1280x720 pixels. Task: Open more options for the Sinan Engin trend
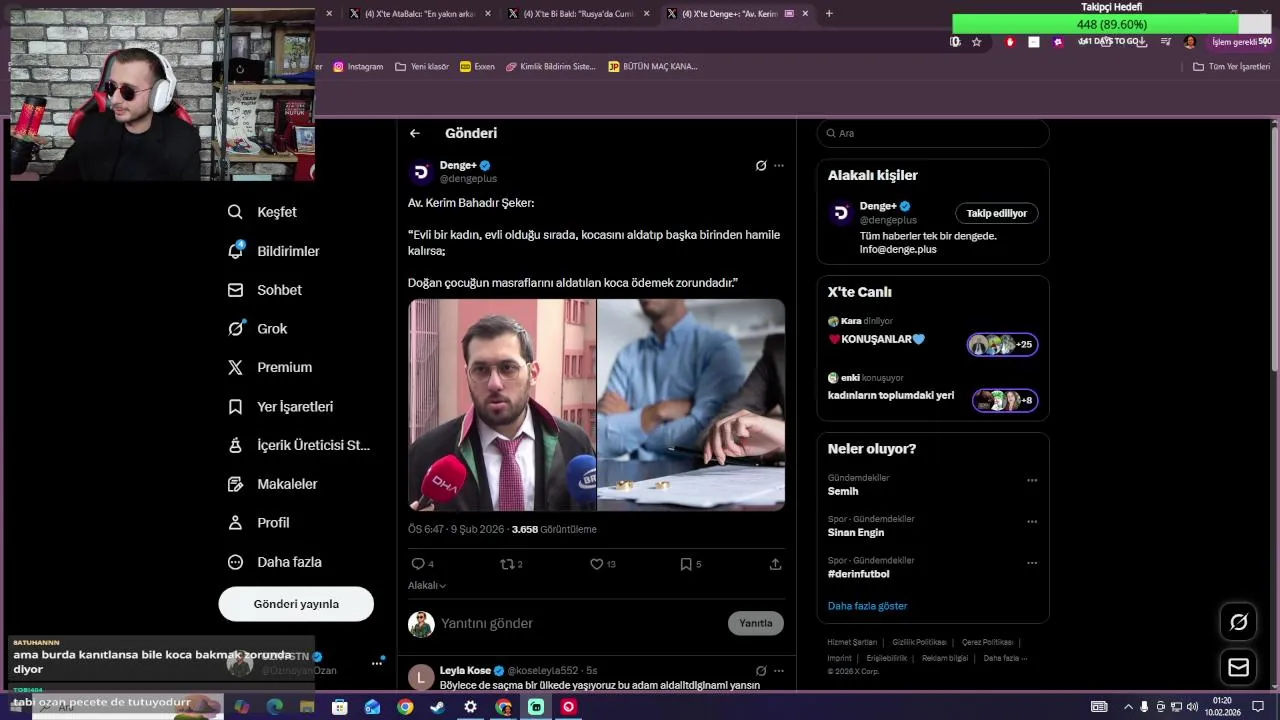coord(1032,522)
